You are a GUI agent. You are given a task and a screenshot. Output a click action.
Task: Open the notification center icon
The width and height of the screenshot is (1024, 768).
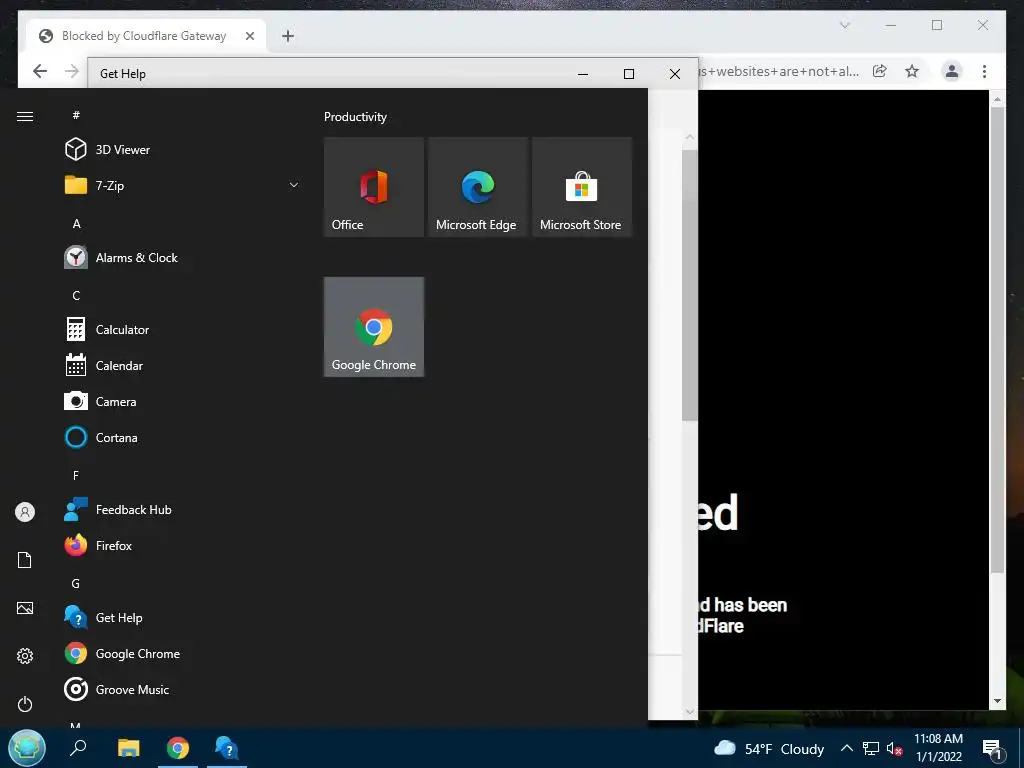pyautogui.click(x=992, y=748)
